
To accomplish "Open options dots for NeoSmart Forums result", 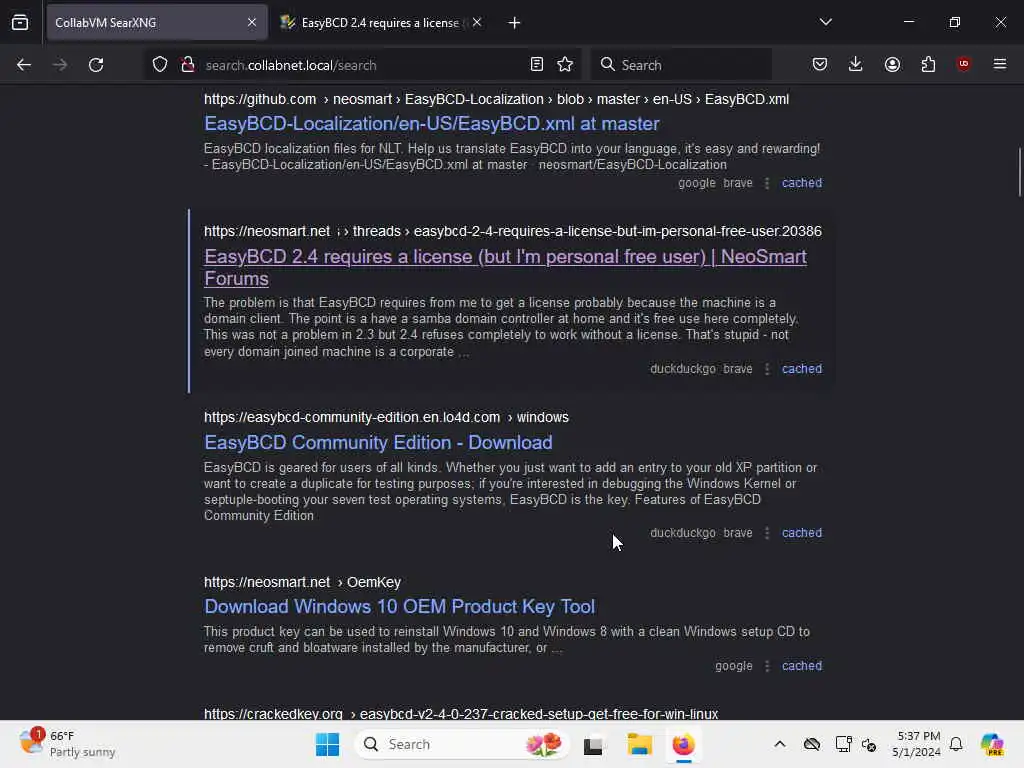I will coord(767,369).
